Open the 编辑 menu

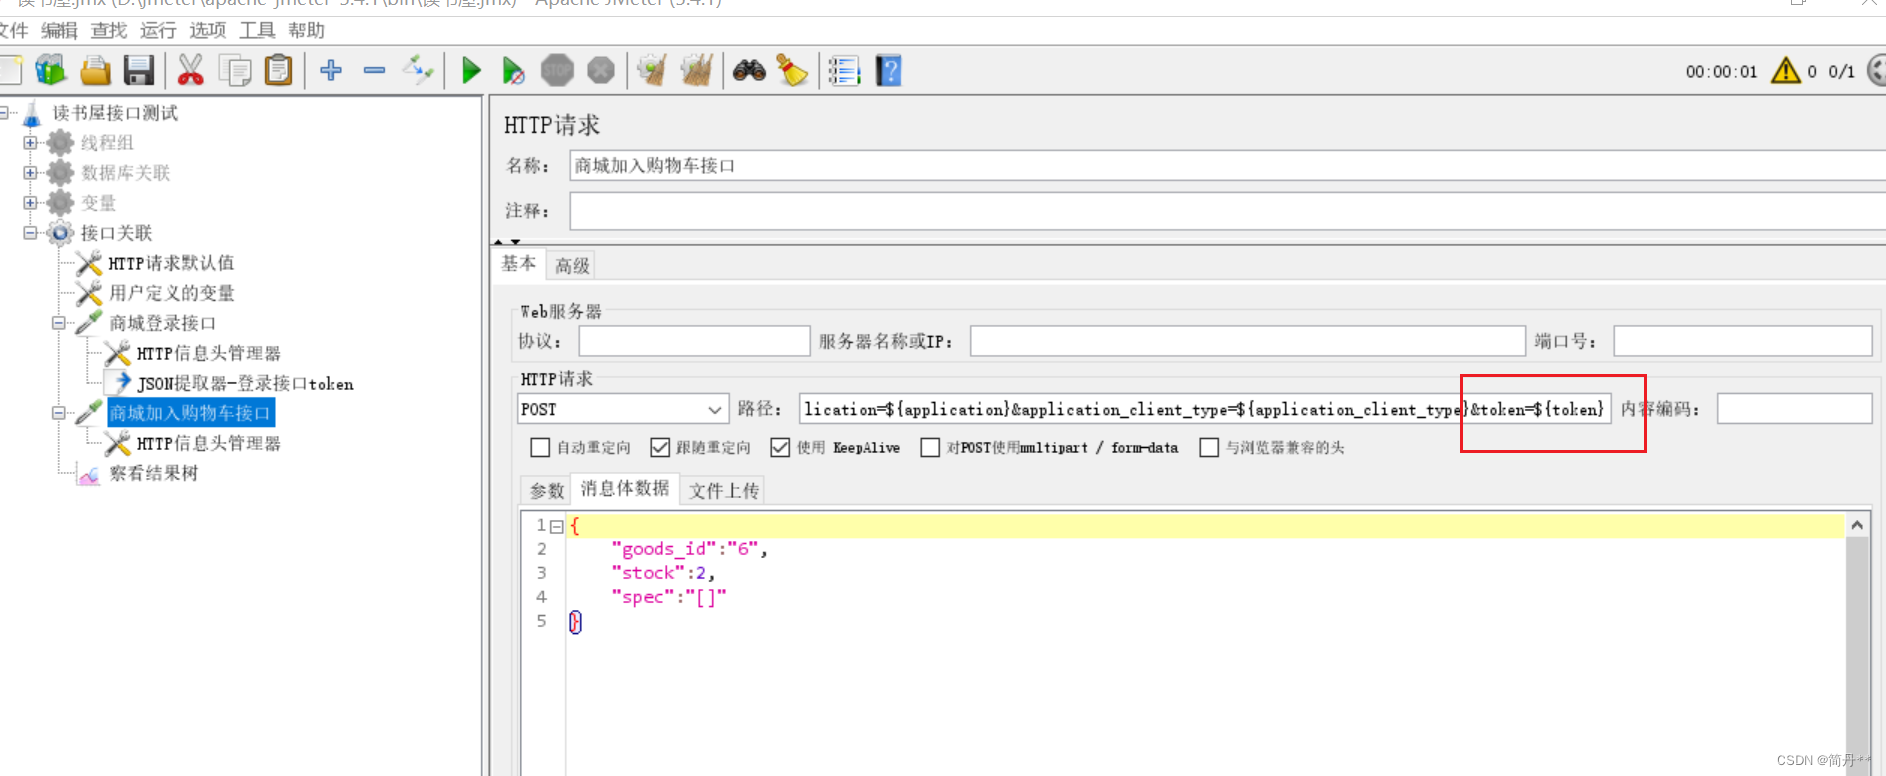pyautogui.click(x=59, y=31)
